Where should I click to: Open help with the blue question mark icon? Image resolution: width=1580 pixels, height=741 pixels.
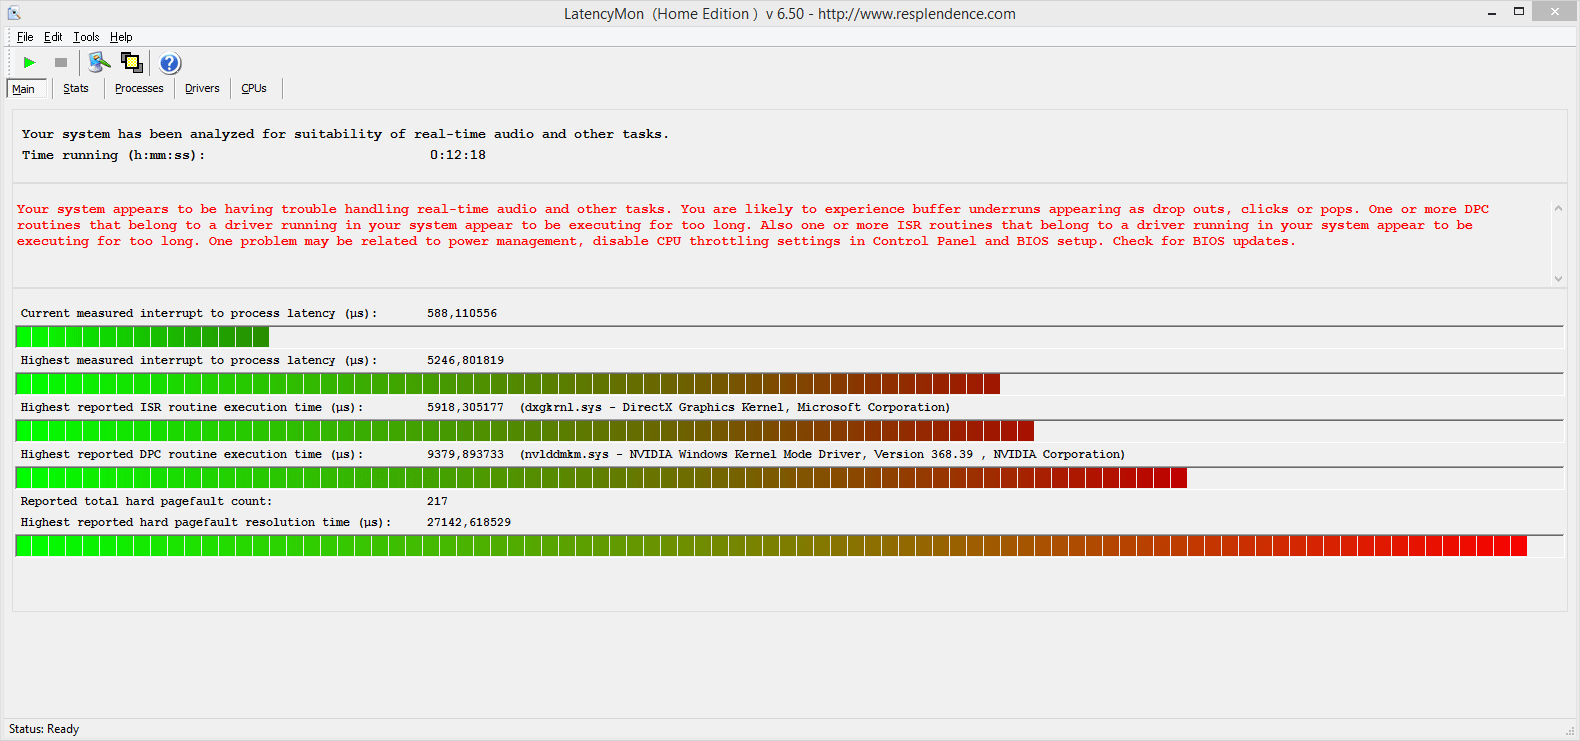point(170,63)
